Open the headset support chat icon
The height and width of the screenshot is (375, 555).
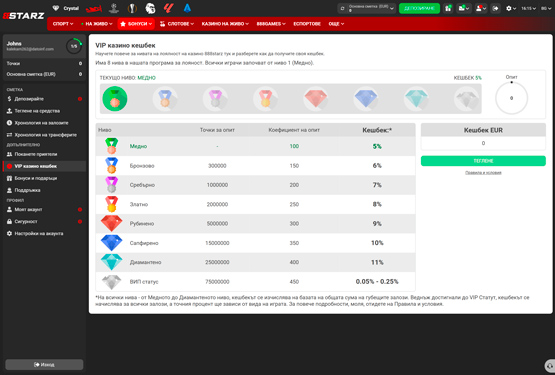[x=550, y=365]
